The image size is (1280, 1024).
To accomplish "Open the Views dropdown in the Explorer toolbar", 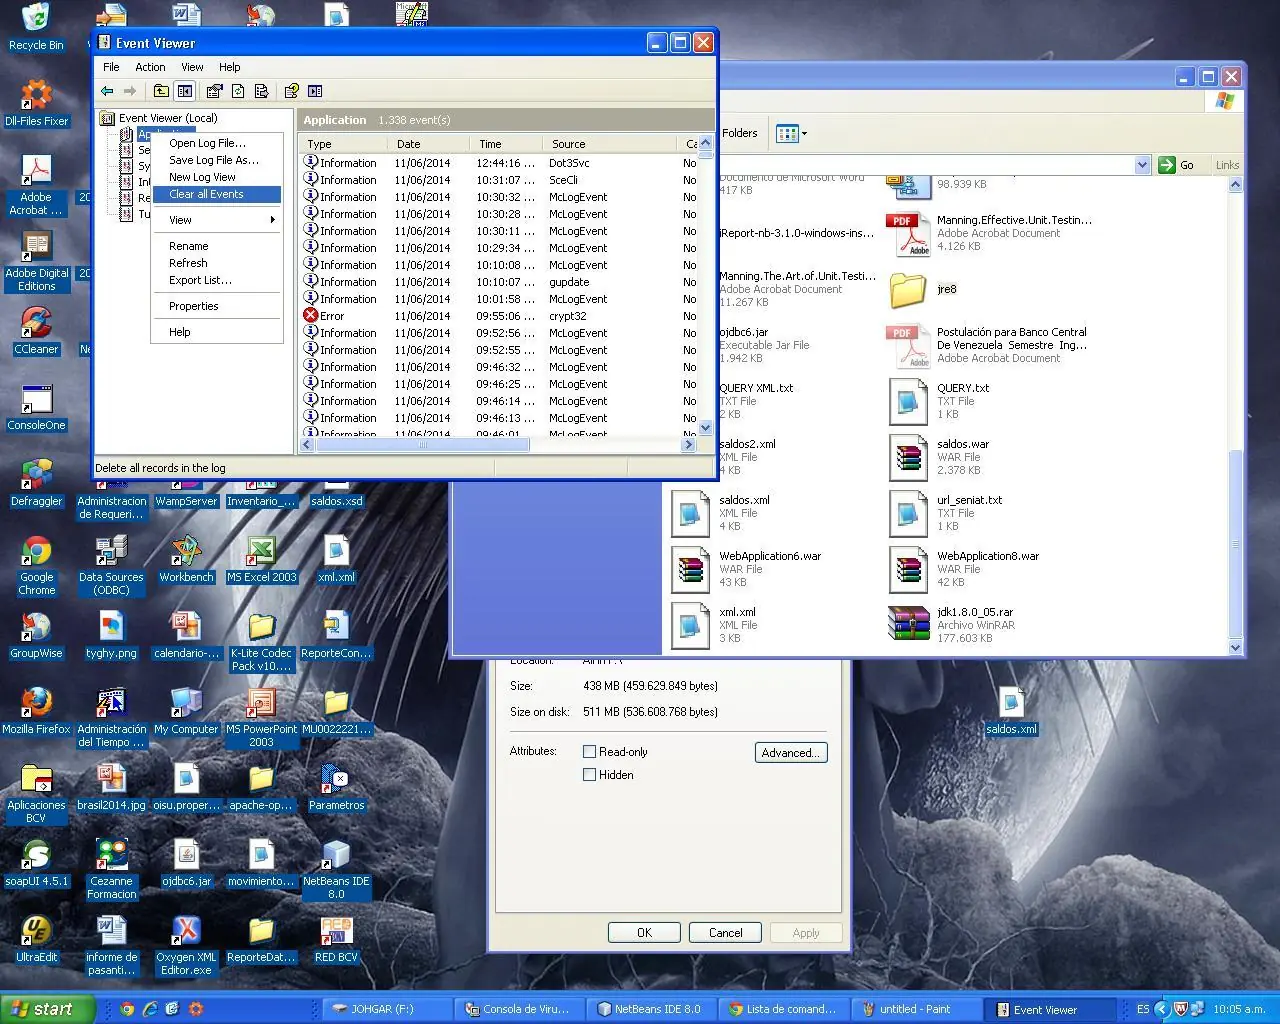I will click(804, 133).
